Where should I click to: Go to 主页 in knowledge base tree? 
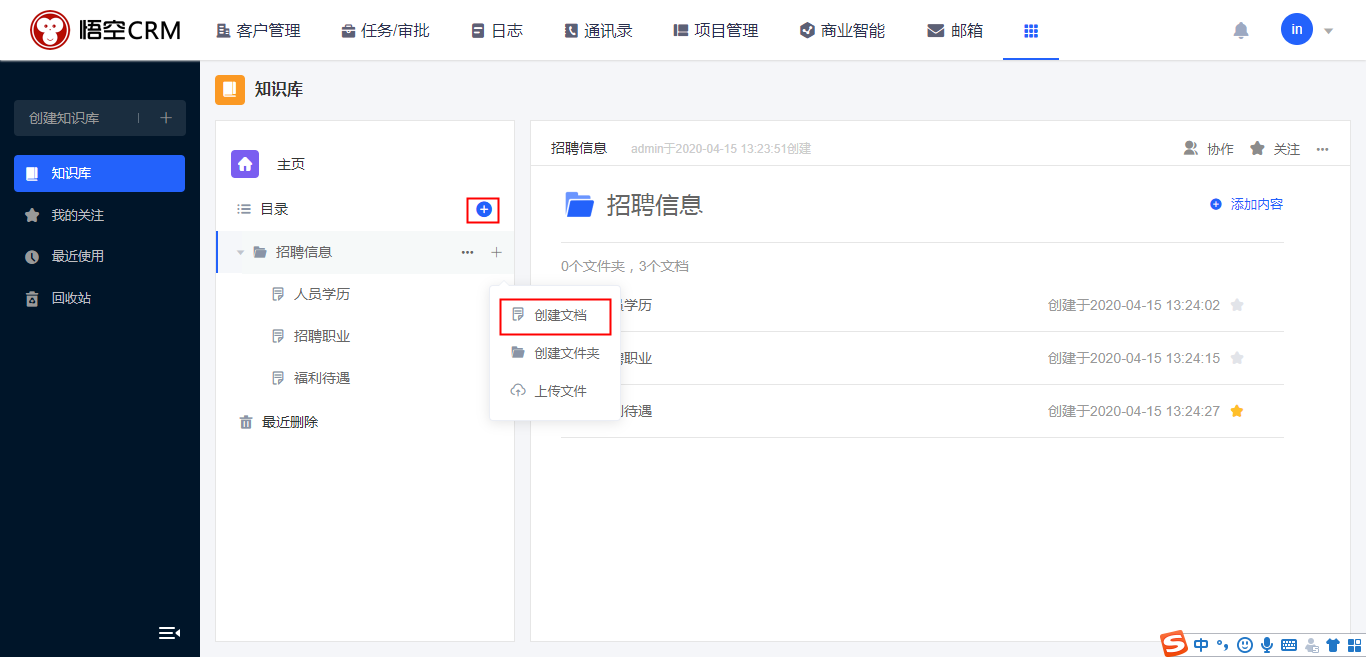coord(291,165)
